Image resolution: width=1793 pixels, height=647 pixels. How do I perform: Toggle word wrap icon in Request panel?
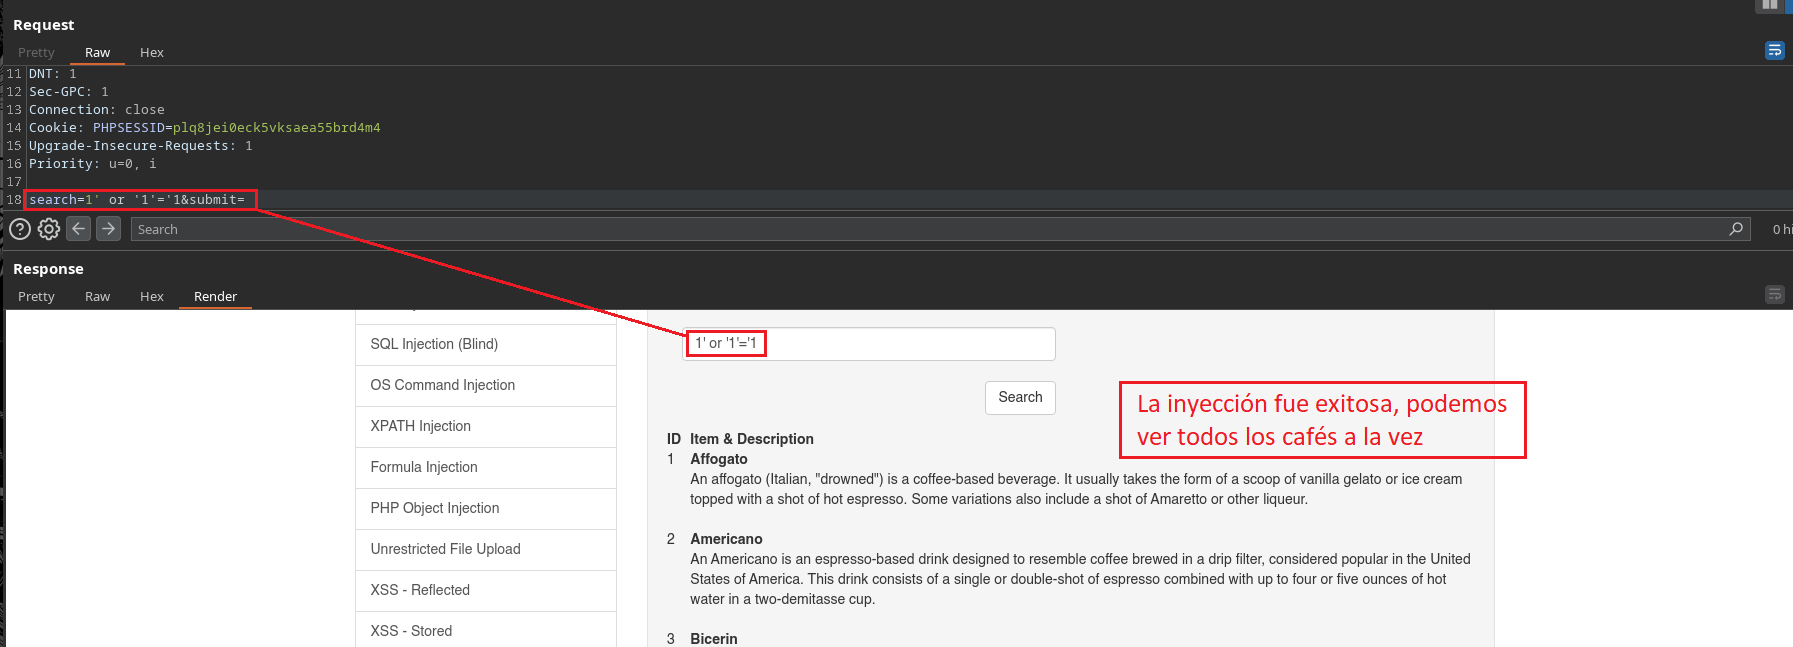(1774, 50)
